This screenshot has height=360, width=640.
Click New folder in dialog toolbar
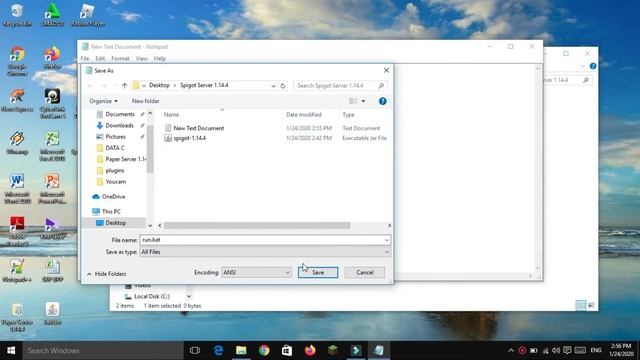click(145, 101)
